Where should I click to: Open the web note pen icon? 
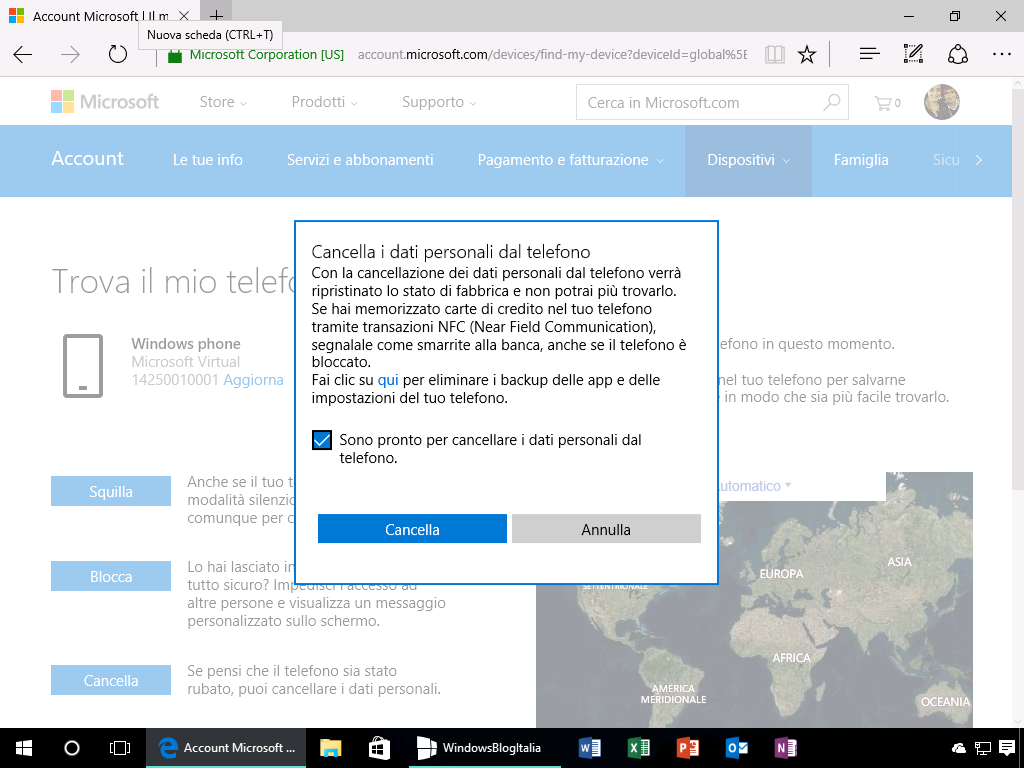tap(913, 54)
